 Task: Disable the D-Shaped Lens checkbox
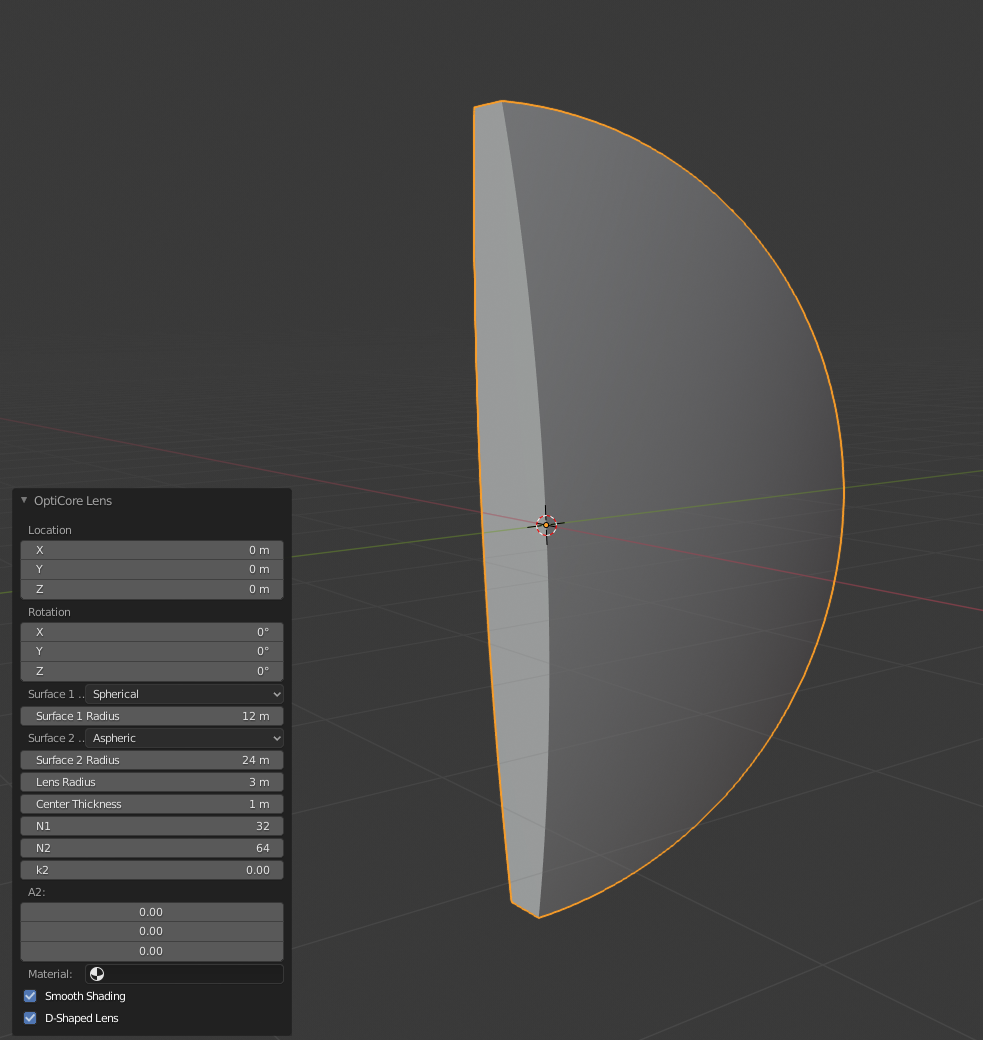(x=30, y=1018)
